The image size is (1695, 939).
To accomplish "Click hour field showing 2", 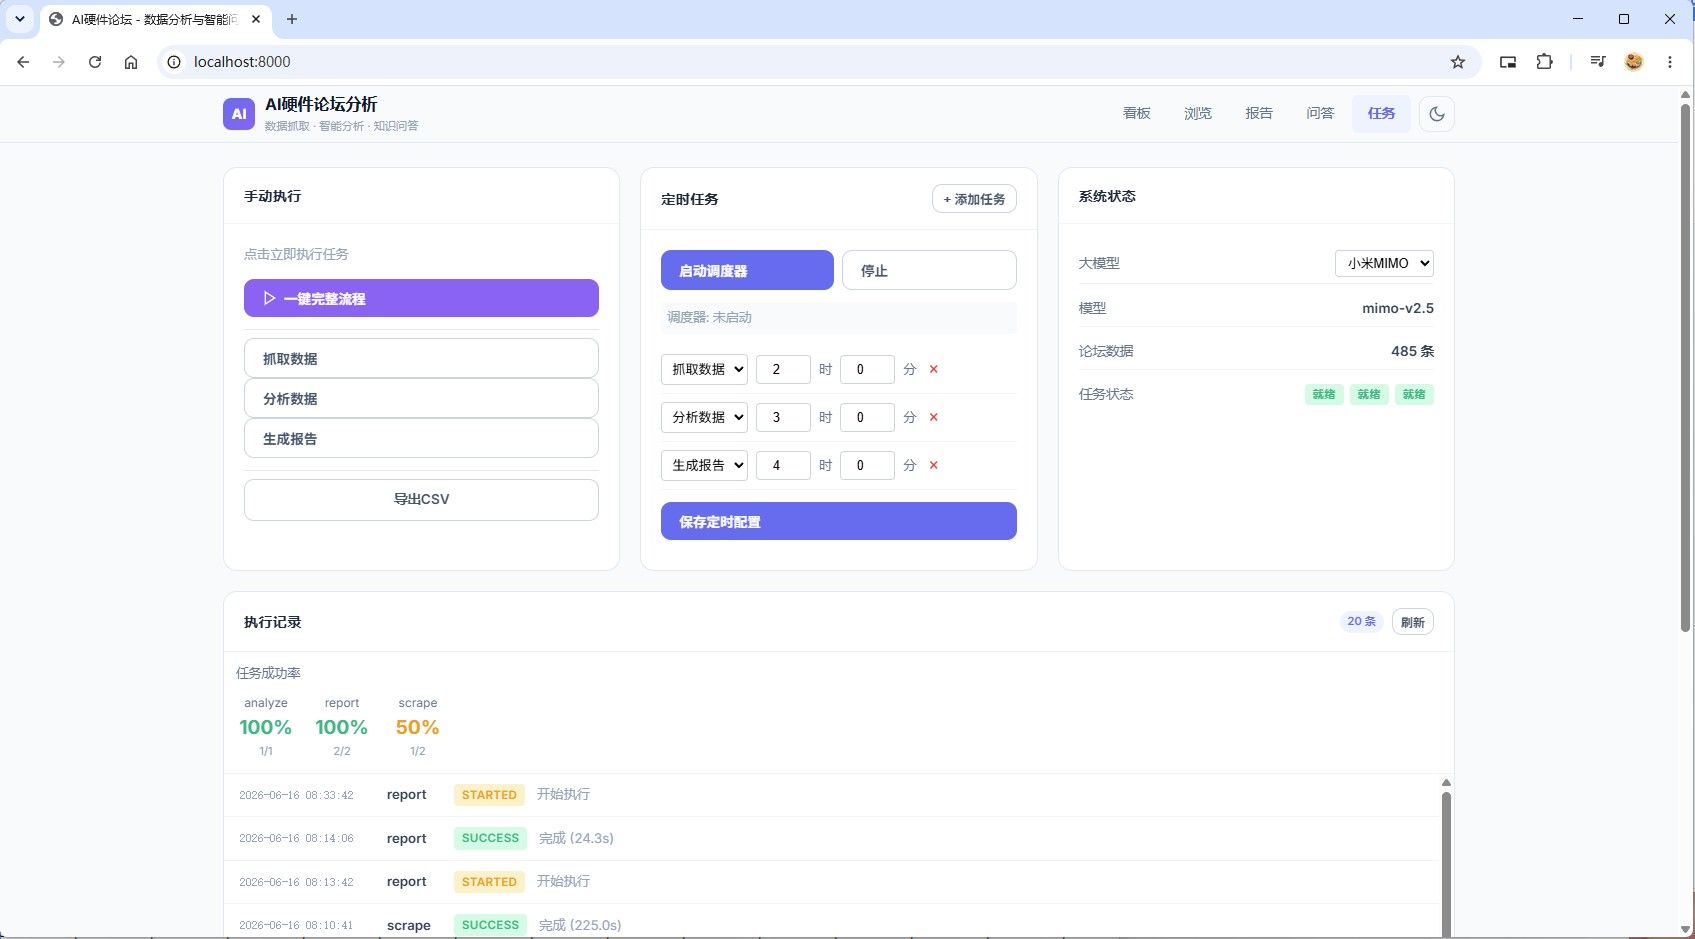I will click(x=783, y=369).
